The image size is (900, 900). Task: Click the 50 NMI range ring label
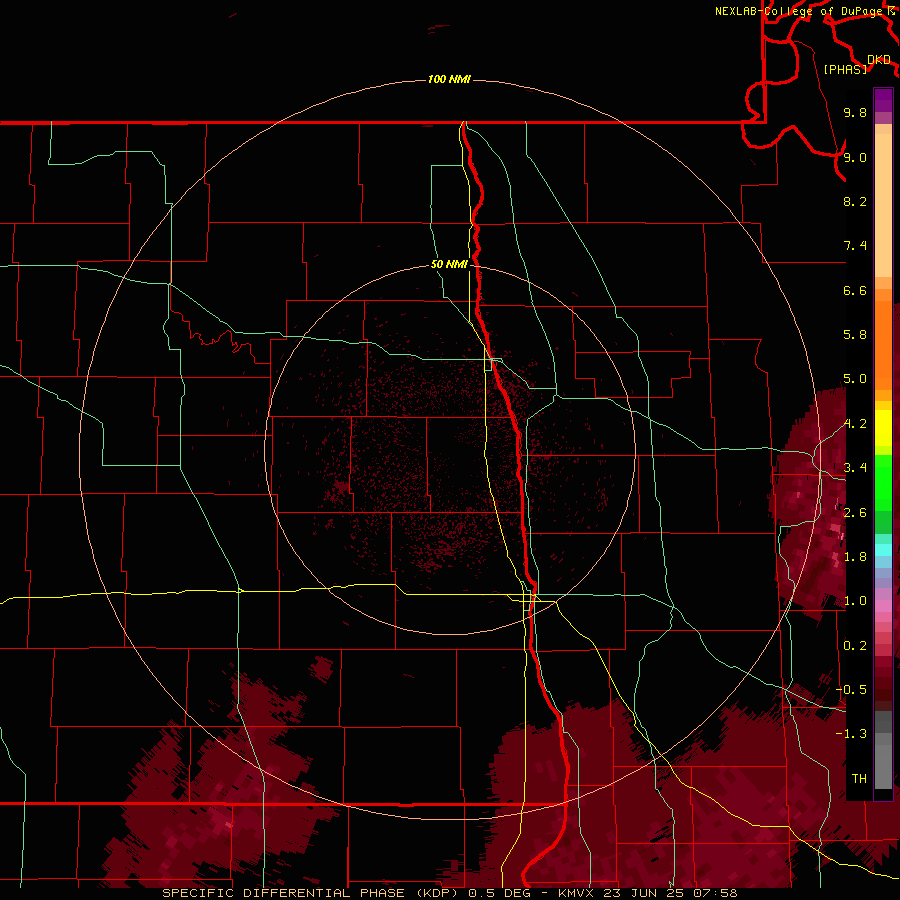click(x=449, y=264)
